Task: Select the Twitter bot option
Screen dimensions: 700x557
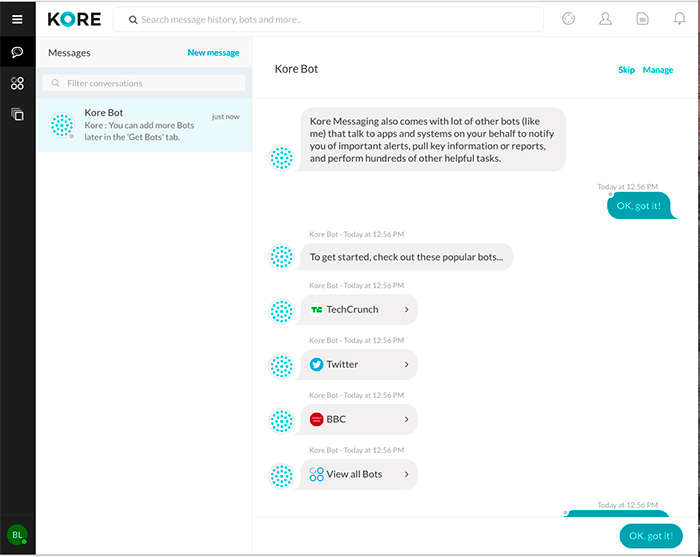Action: point(359,364)
